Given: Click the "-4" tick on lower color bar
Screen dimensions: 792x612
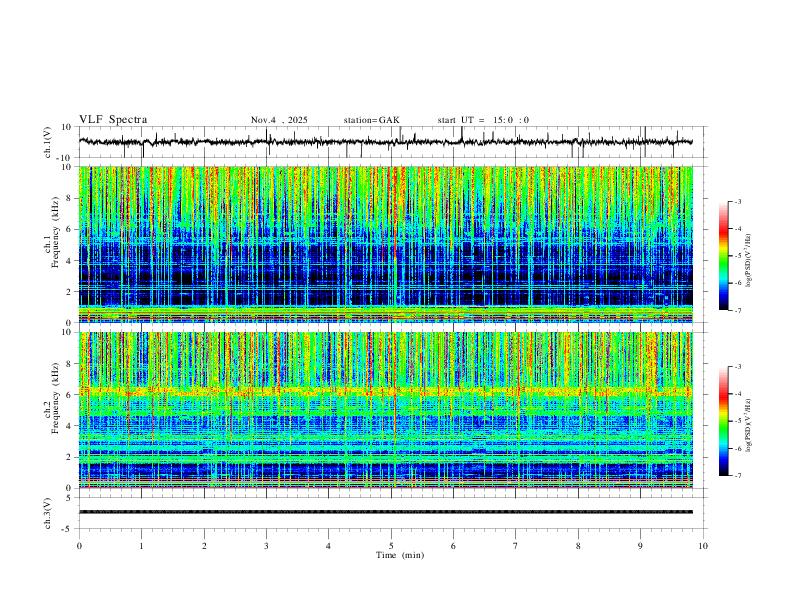Looking at the screenshot, I should tap(737, 394).
